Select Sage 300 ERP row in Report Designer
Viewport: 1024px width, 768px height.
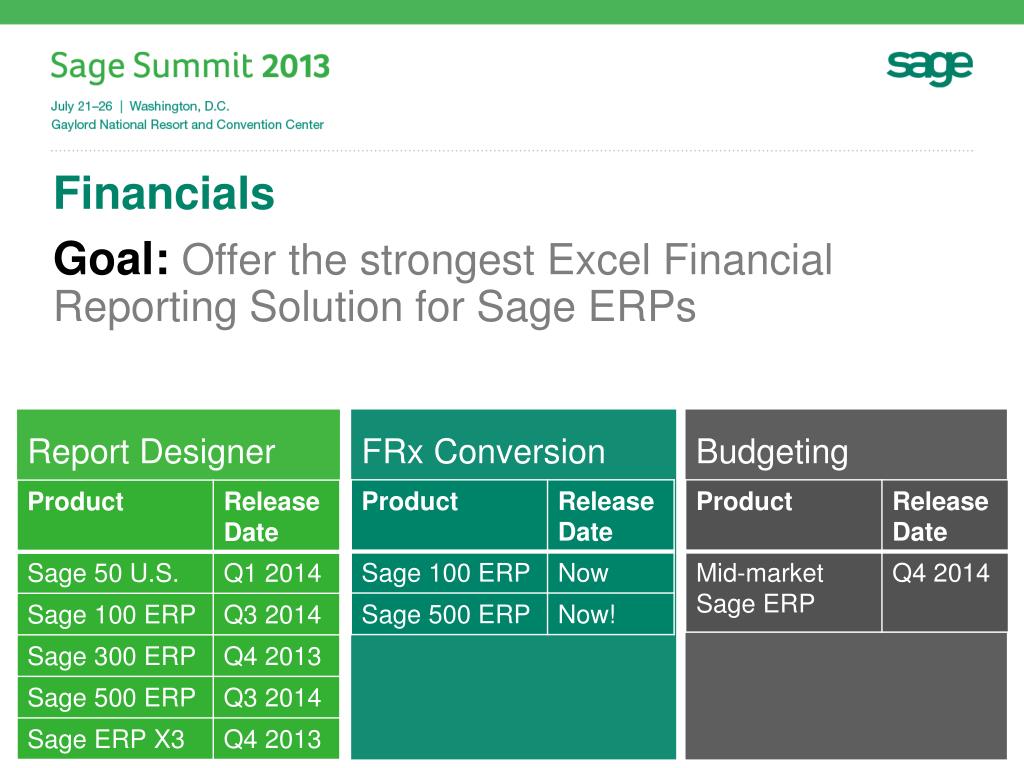click(x=178, y=656)
